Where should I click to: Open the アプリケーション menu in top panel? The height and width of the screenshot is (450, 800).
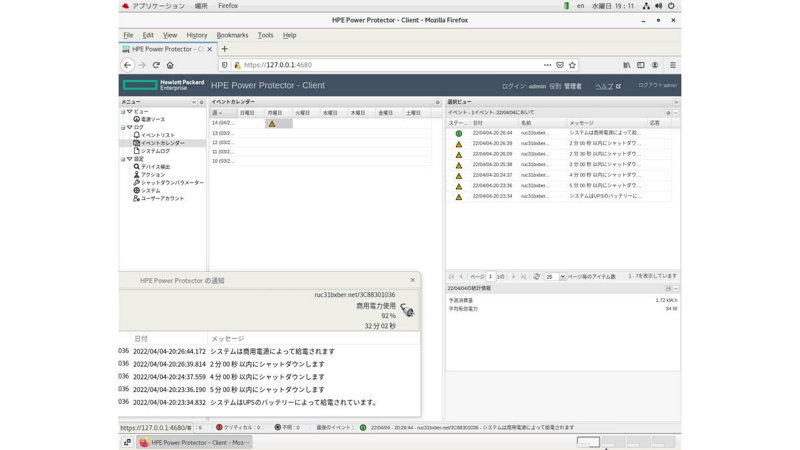click(151, 6)
